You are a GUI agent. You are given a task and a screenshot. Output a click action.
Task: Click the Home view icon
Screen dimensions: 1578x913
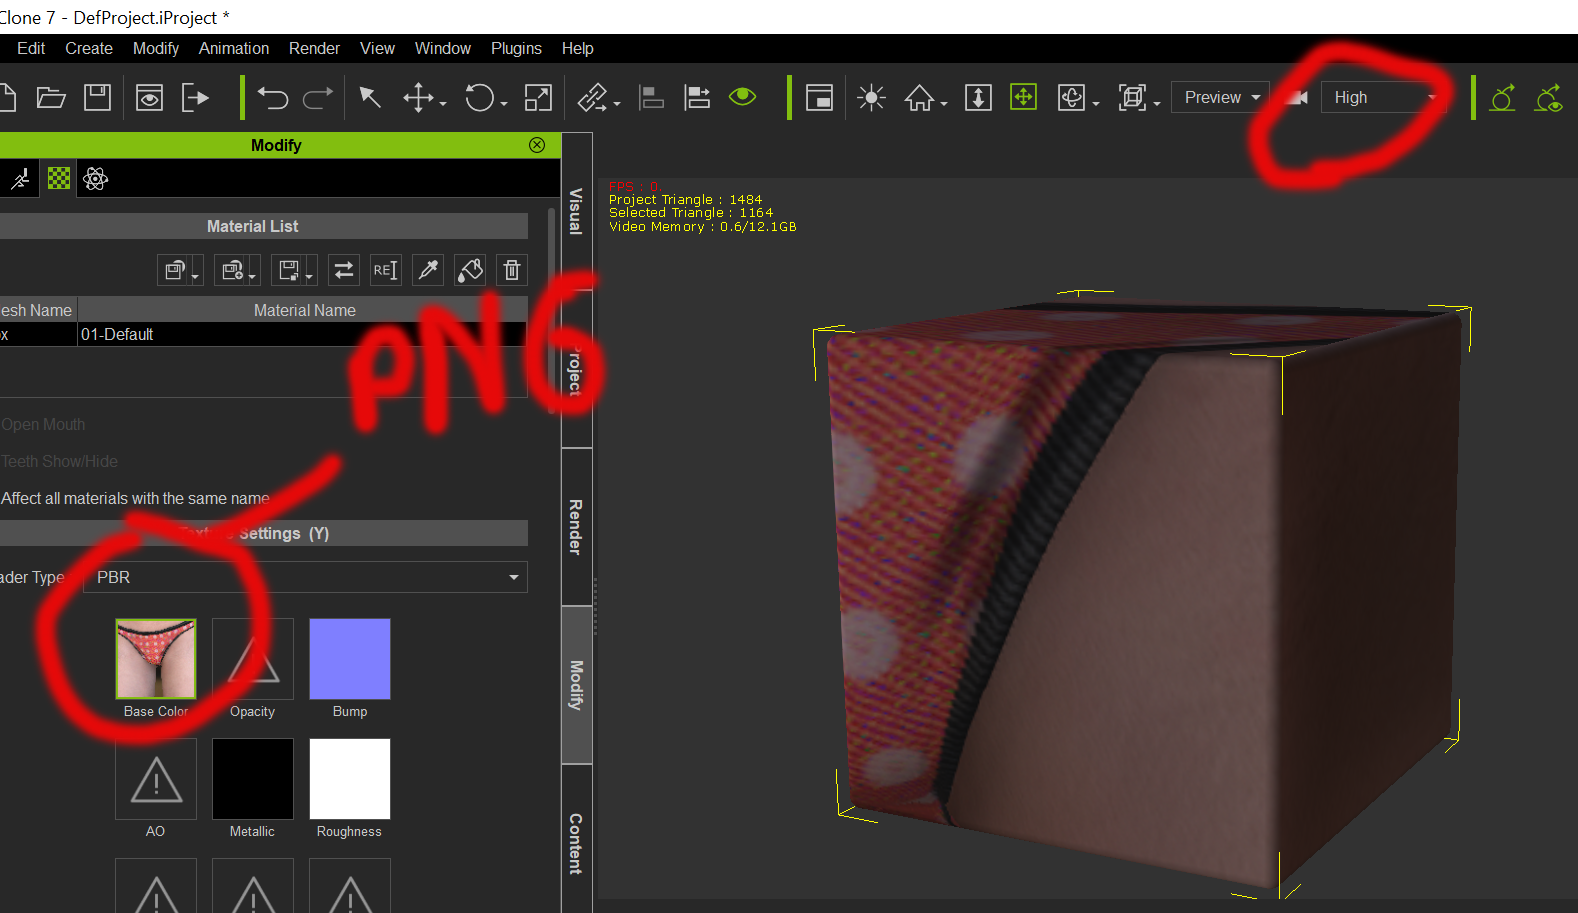(919, 97)
